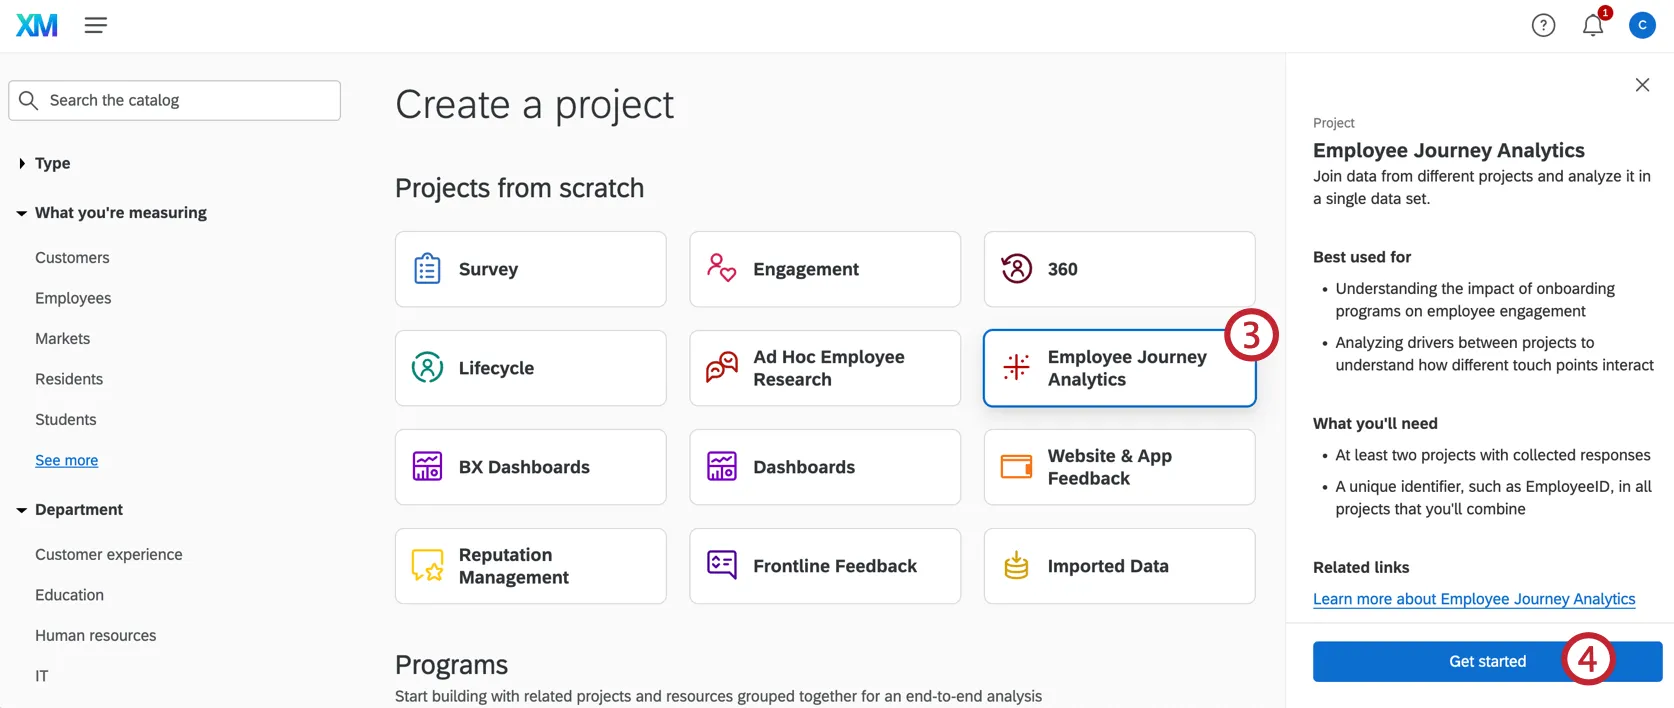Filter by Employees
This screenshot has height=708, width=1674.
(73, 298)
